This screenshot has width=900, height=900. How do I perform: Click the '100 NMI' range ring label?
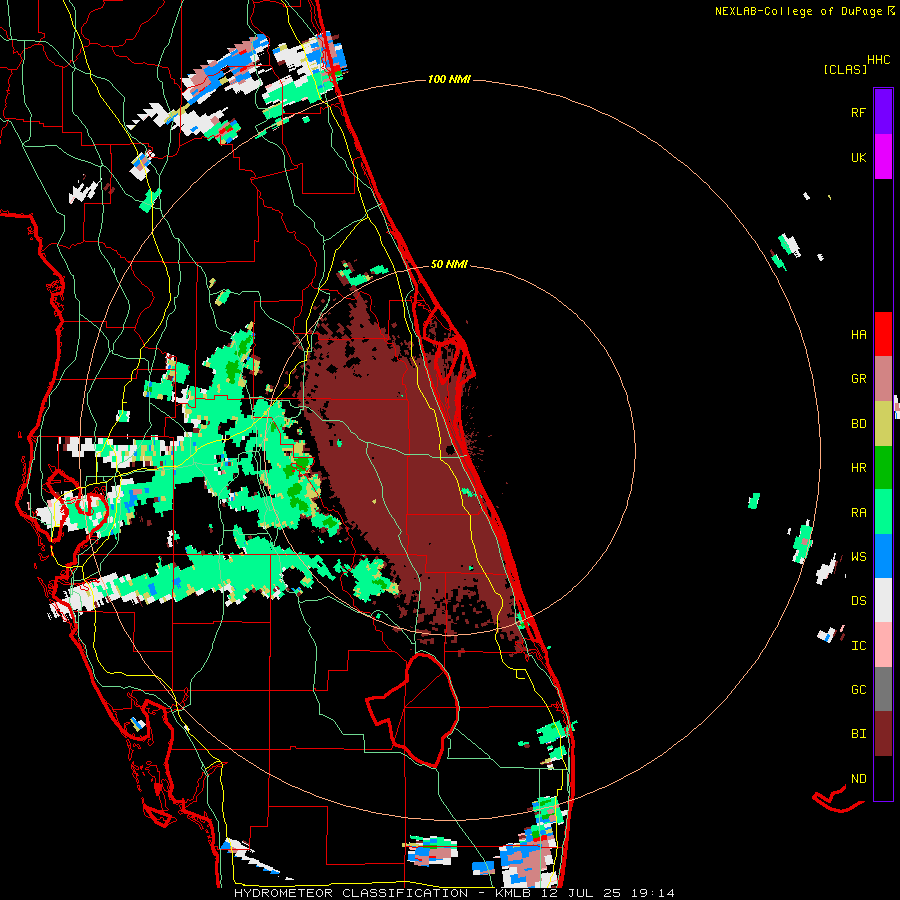tap(449, 79)
